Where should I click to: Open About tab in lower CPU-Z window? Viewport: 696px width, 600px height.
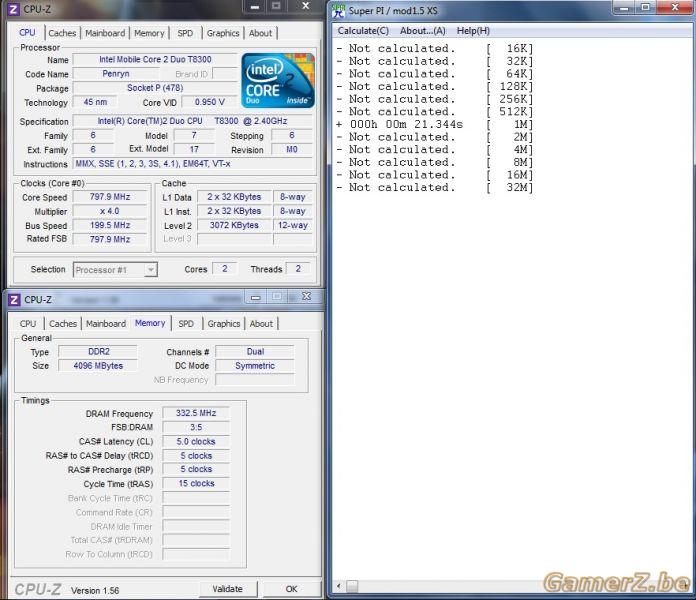[261, 324]
